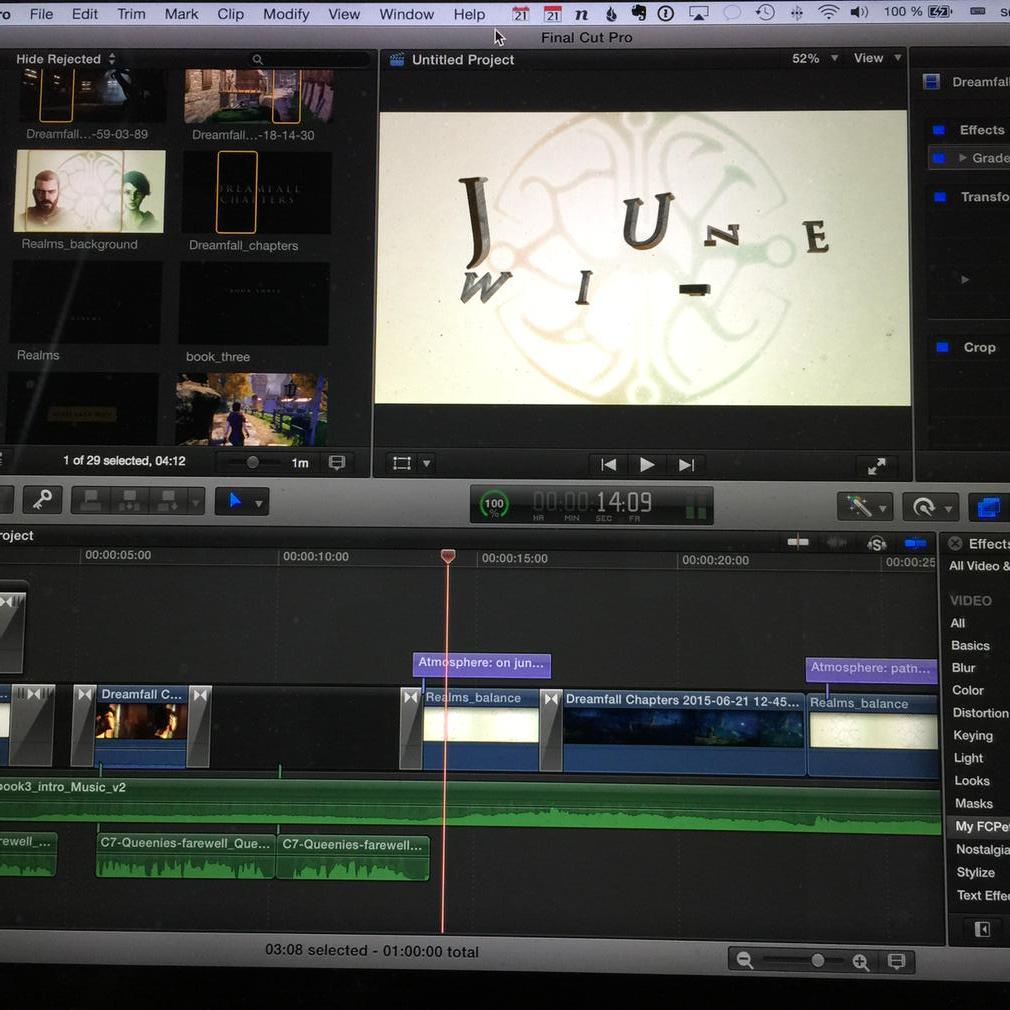The image size is (1010, 1010).
Task: Click the transition before the Dreamfall Chapters 2015-06-21 clip
Action: click(551, 730)
